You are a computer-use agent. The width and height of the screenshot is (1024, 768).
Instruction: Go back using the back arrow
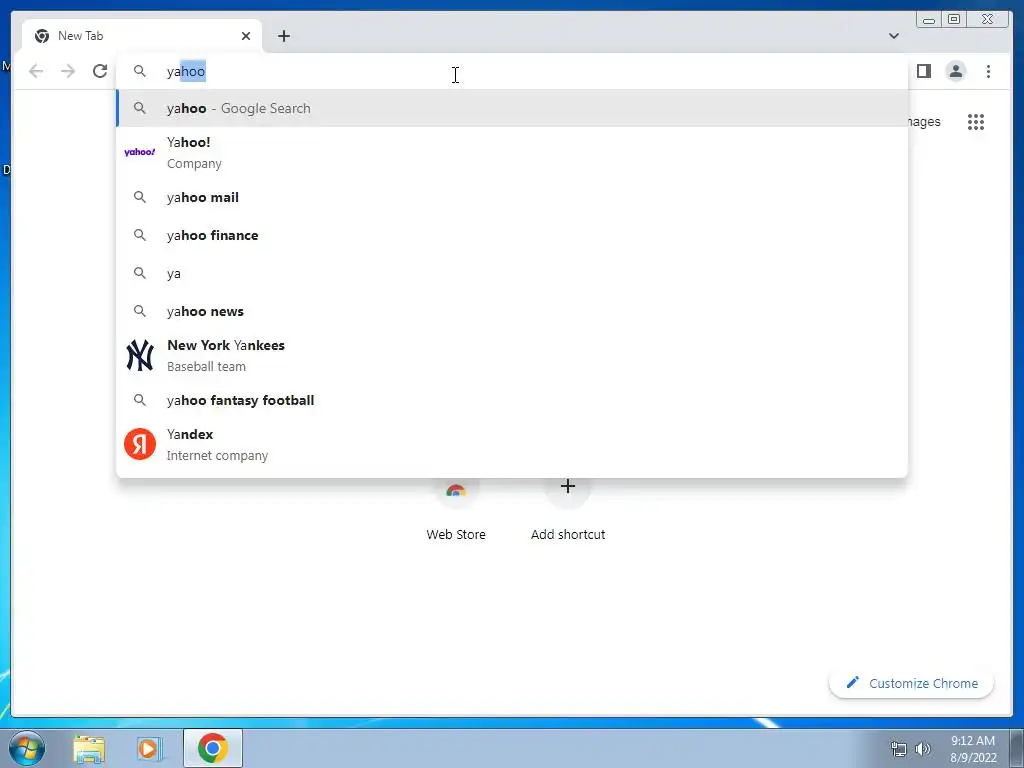36,71
